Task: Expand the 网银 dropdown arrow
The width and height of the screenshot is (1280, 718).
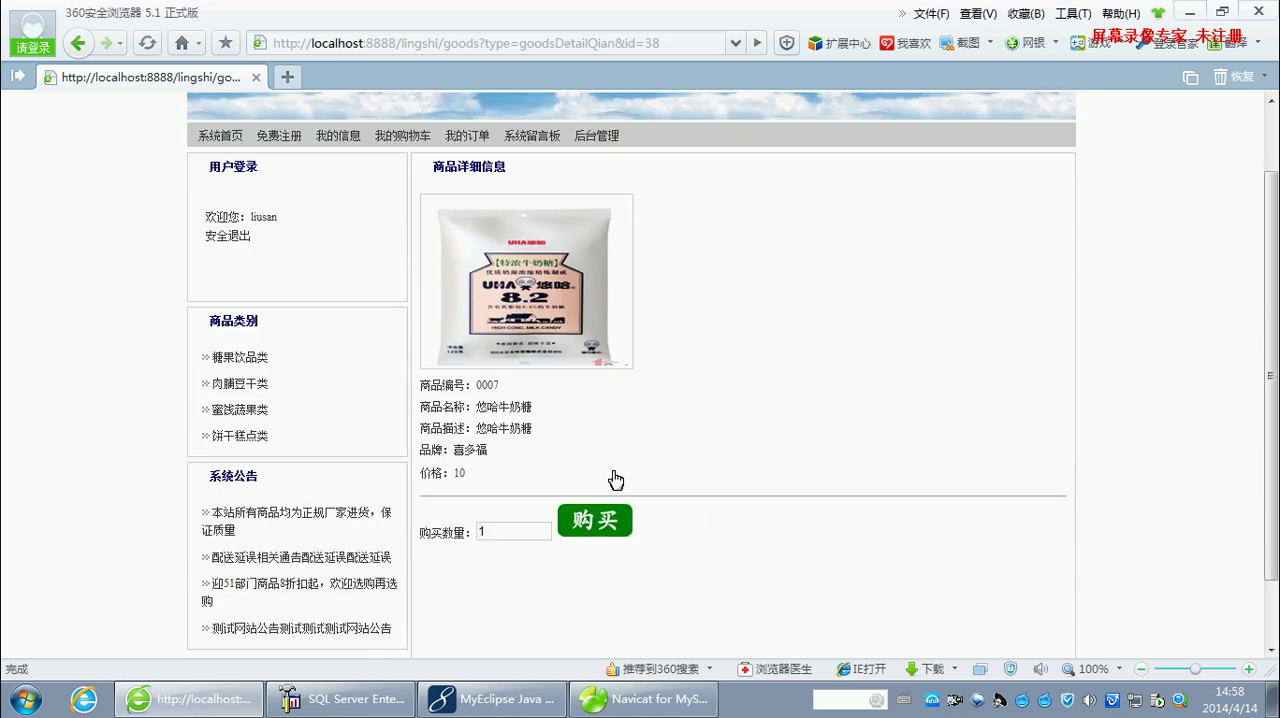Action: click(x=1055, y=43)
